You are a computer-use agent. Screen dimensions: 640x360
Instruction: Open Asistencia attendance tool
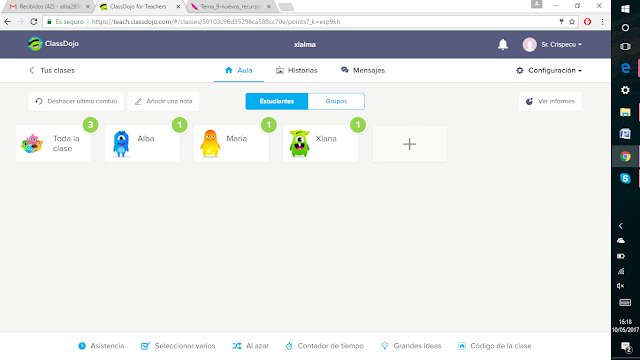point(101,346)
